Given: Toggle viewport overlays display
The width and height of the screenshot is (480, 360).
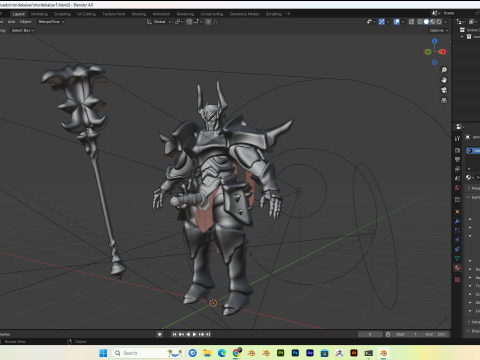Looking at the screenshot, I should click(x=397, y=22).
